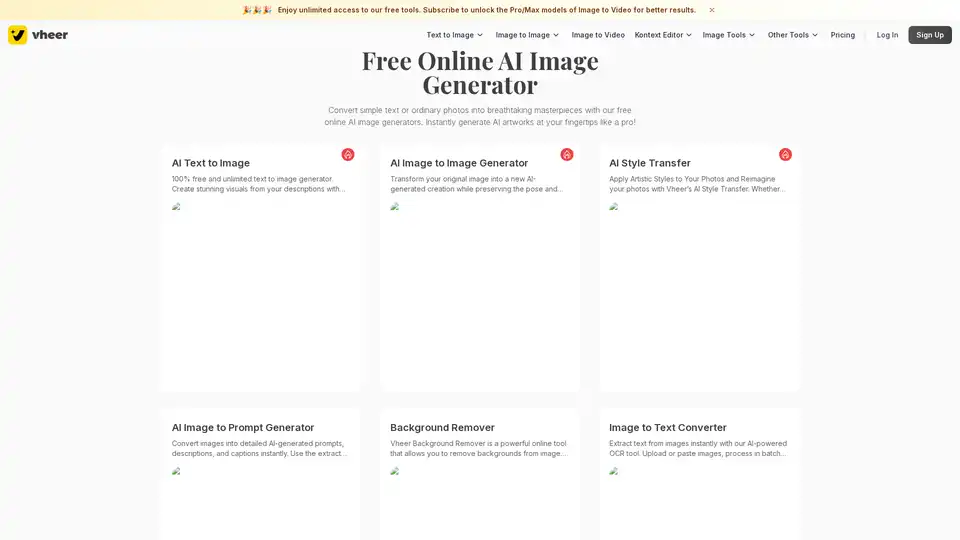The width and height of the screenshot is (960, 540).
Task: Expand the Image to Image dropdown
Action: click(x=527, y=35)
